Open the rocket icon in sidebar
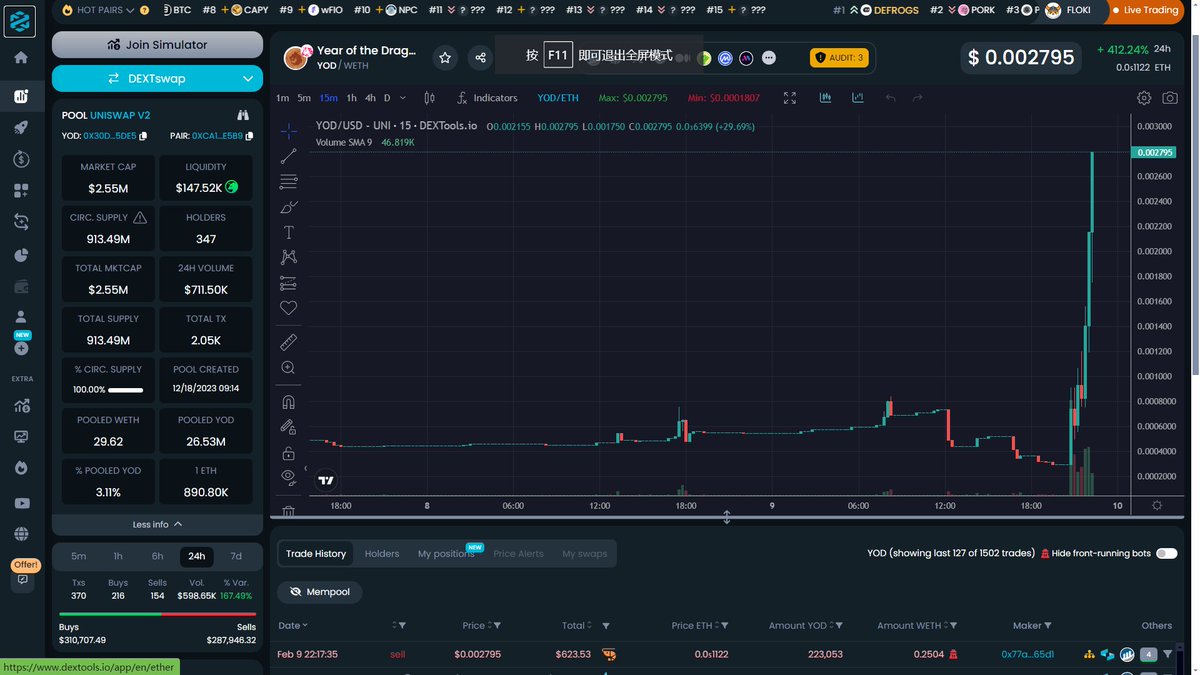Screen dimensions: 1200x675 point(21,128)
